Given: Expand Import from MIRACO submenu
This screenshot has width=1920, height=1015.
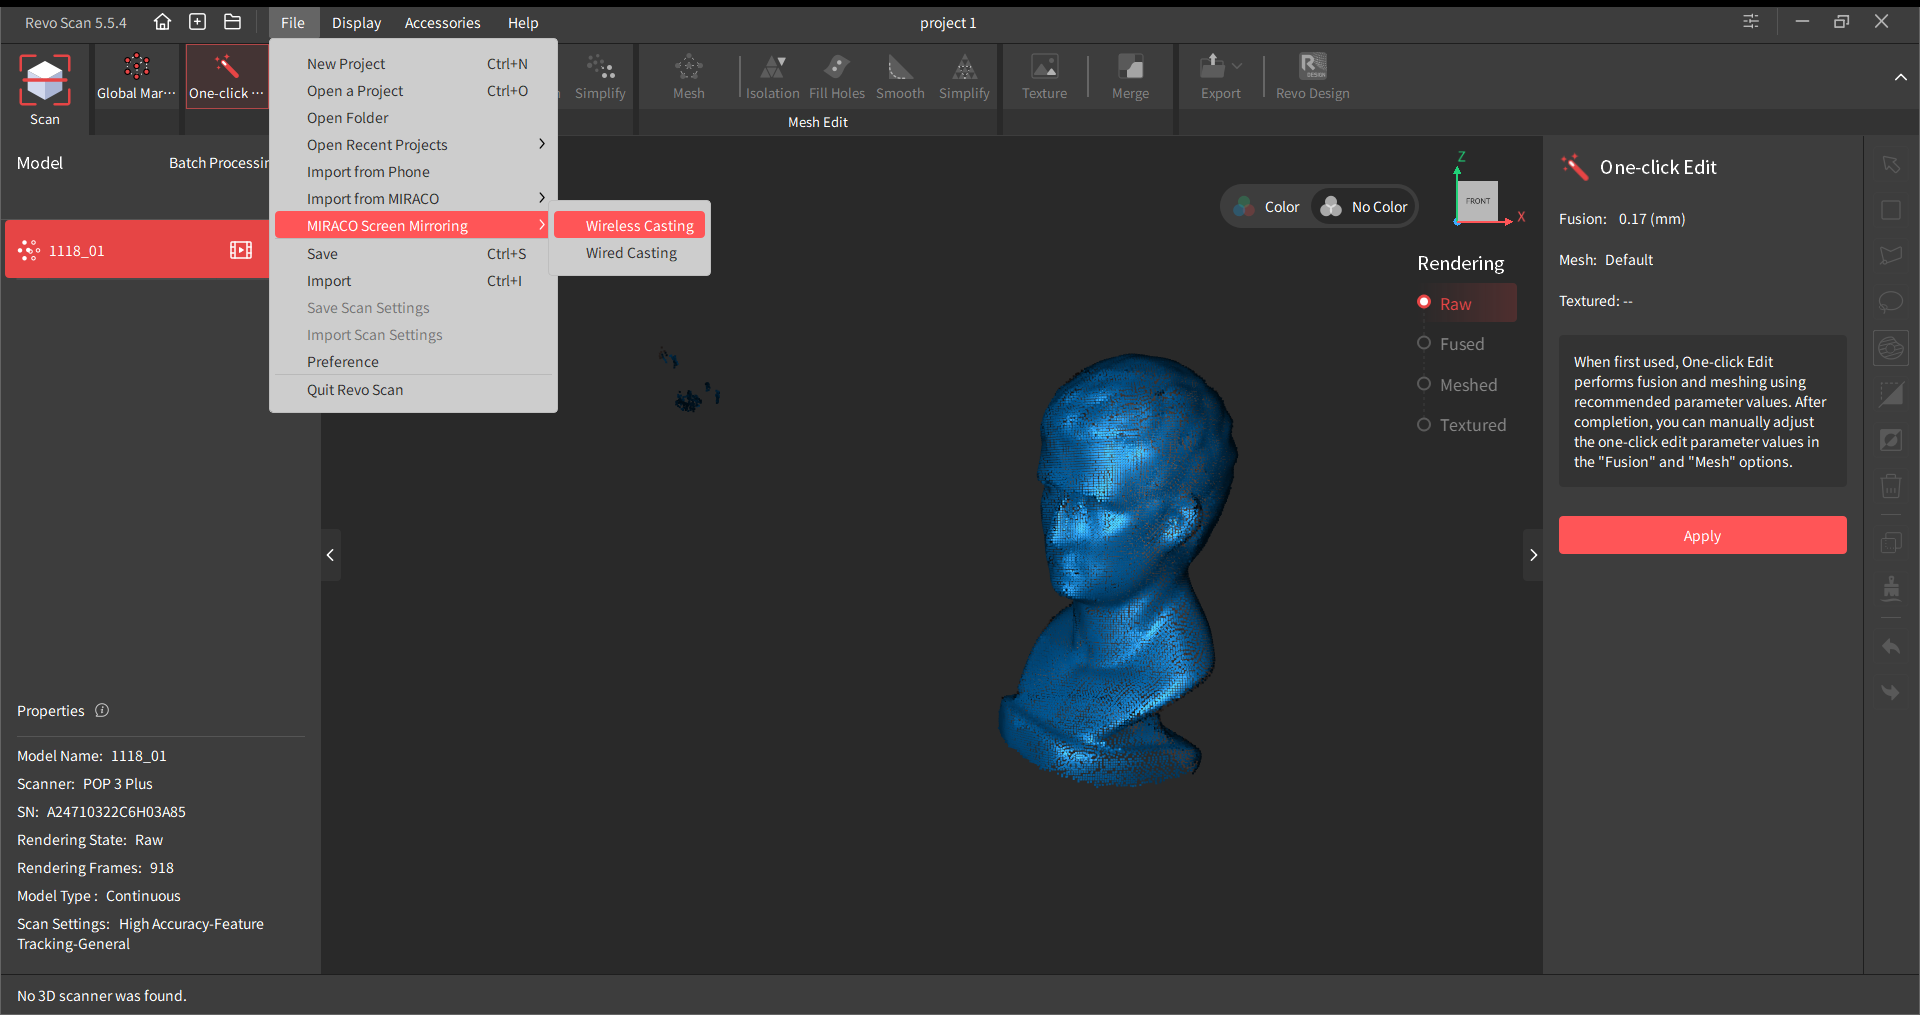Looking at the screenshot, I should click(541, 198).
